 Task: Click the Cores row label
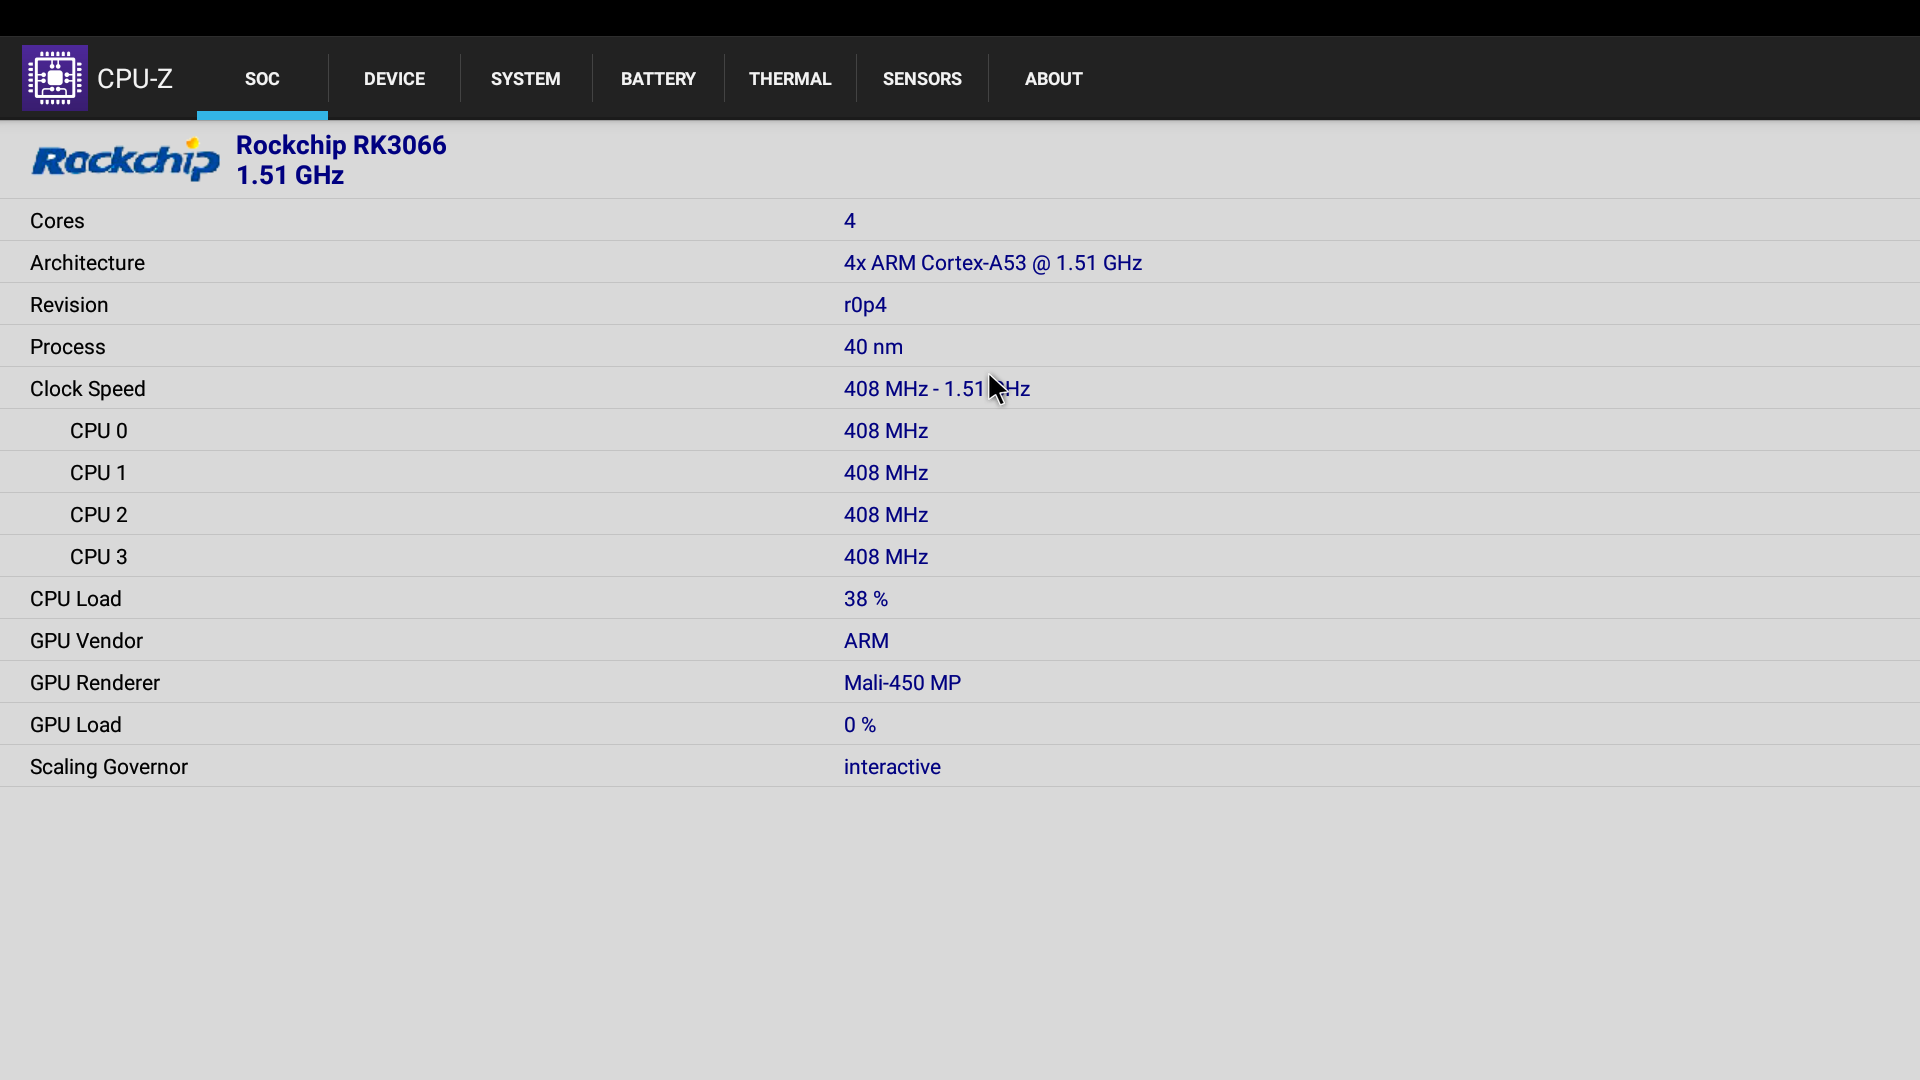point(57,221)
